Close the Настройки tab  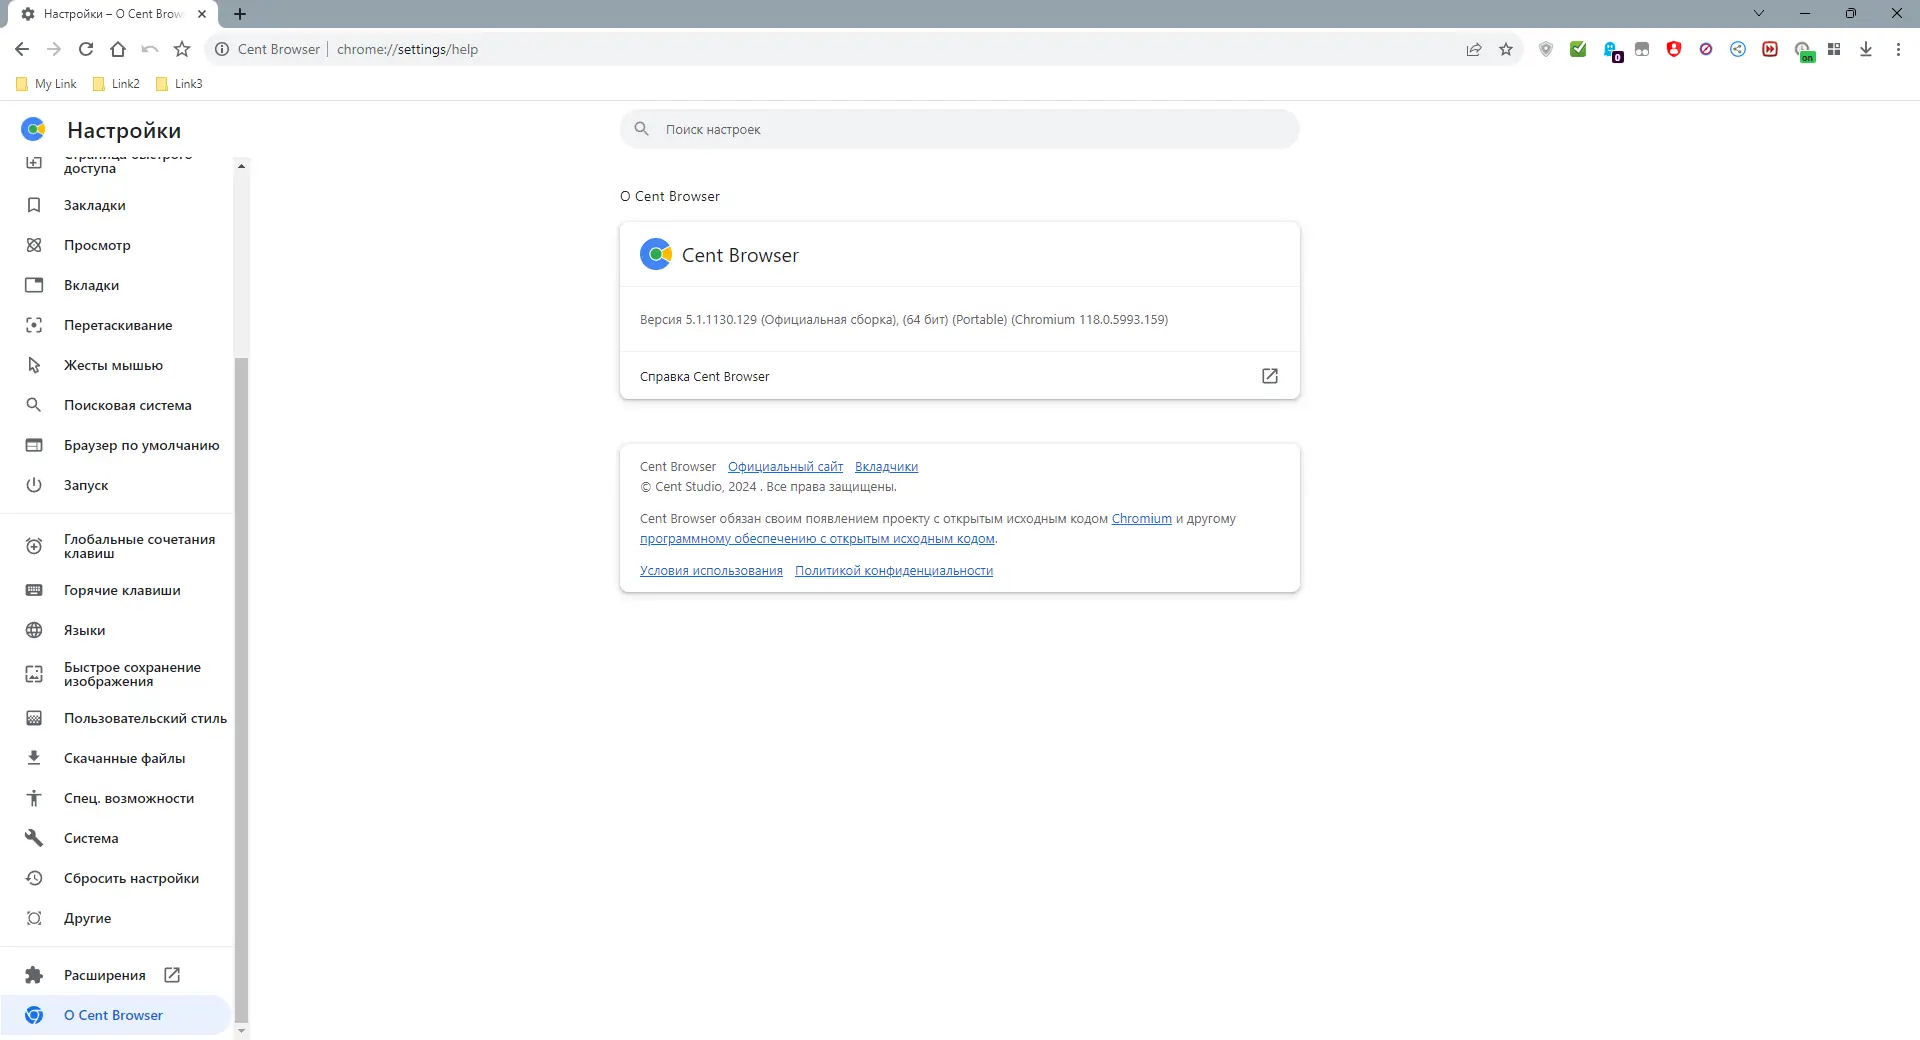pos(202,14)
